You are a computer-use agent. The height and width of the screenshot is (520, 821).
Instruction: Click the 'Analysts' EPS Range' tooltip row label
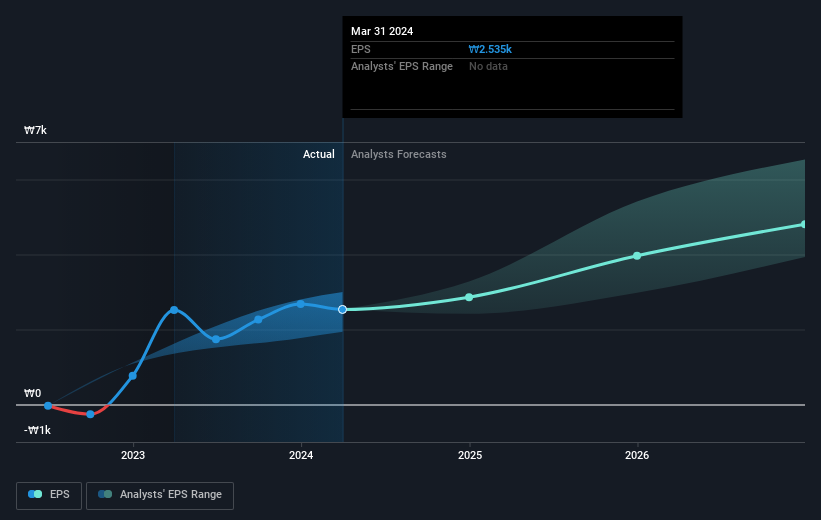coord(402,67)
